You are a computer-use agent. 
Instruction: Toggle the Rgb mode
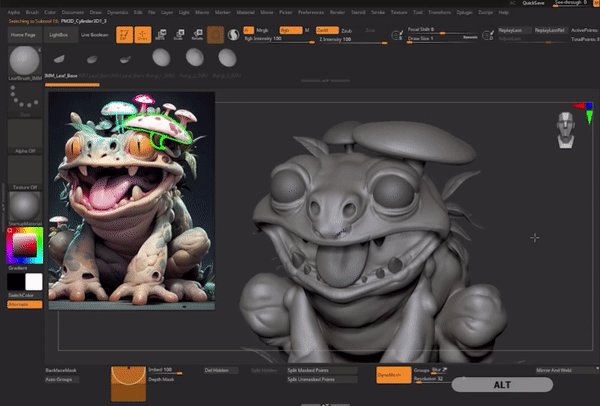(x=291, y=30)
